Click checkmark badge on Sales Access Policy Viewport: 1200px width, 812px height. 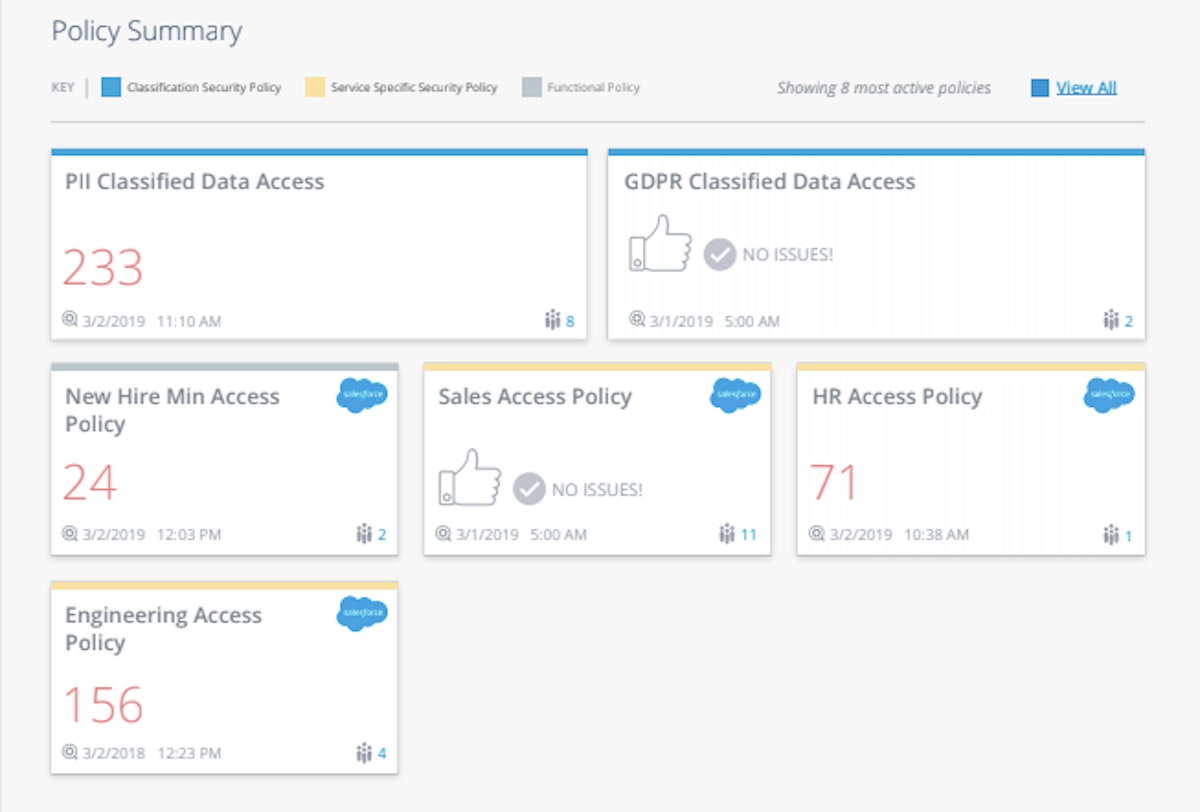click(529, 489)
